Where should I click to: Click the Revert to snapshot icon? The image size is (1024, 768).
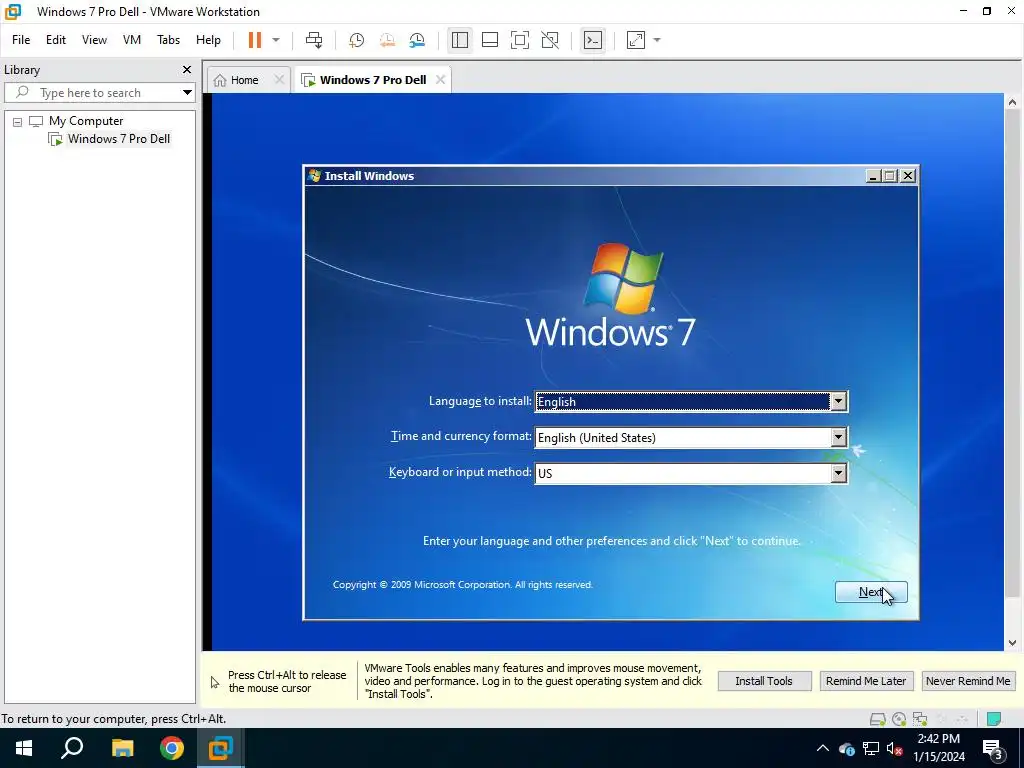point(387,40)
